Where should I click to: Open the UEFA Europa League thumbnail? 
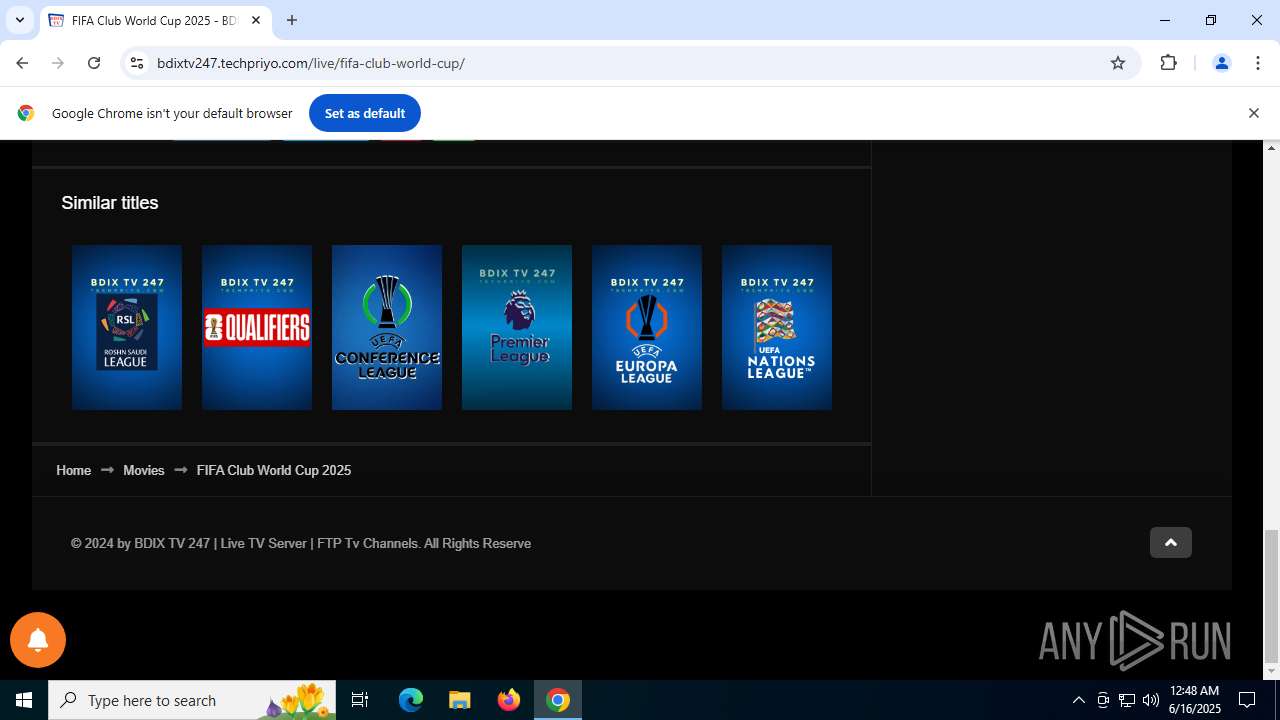(x=647, y=327)
